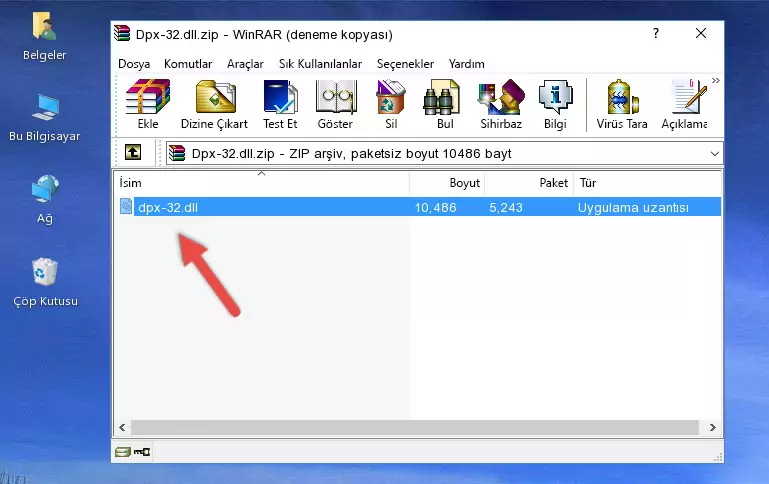Click the 10,486 size value
The image size is (769, 484).
click(x=436, y=207)
